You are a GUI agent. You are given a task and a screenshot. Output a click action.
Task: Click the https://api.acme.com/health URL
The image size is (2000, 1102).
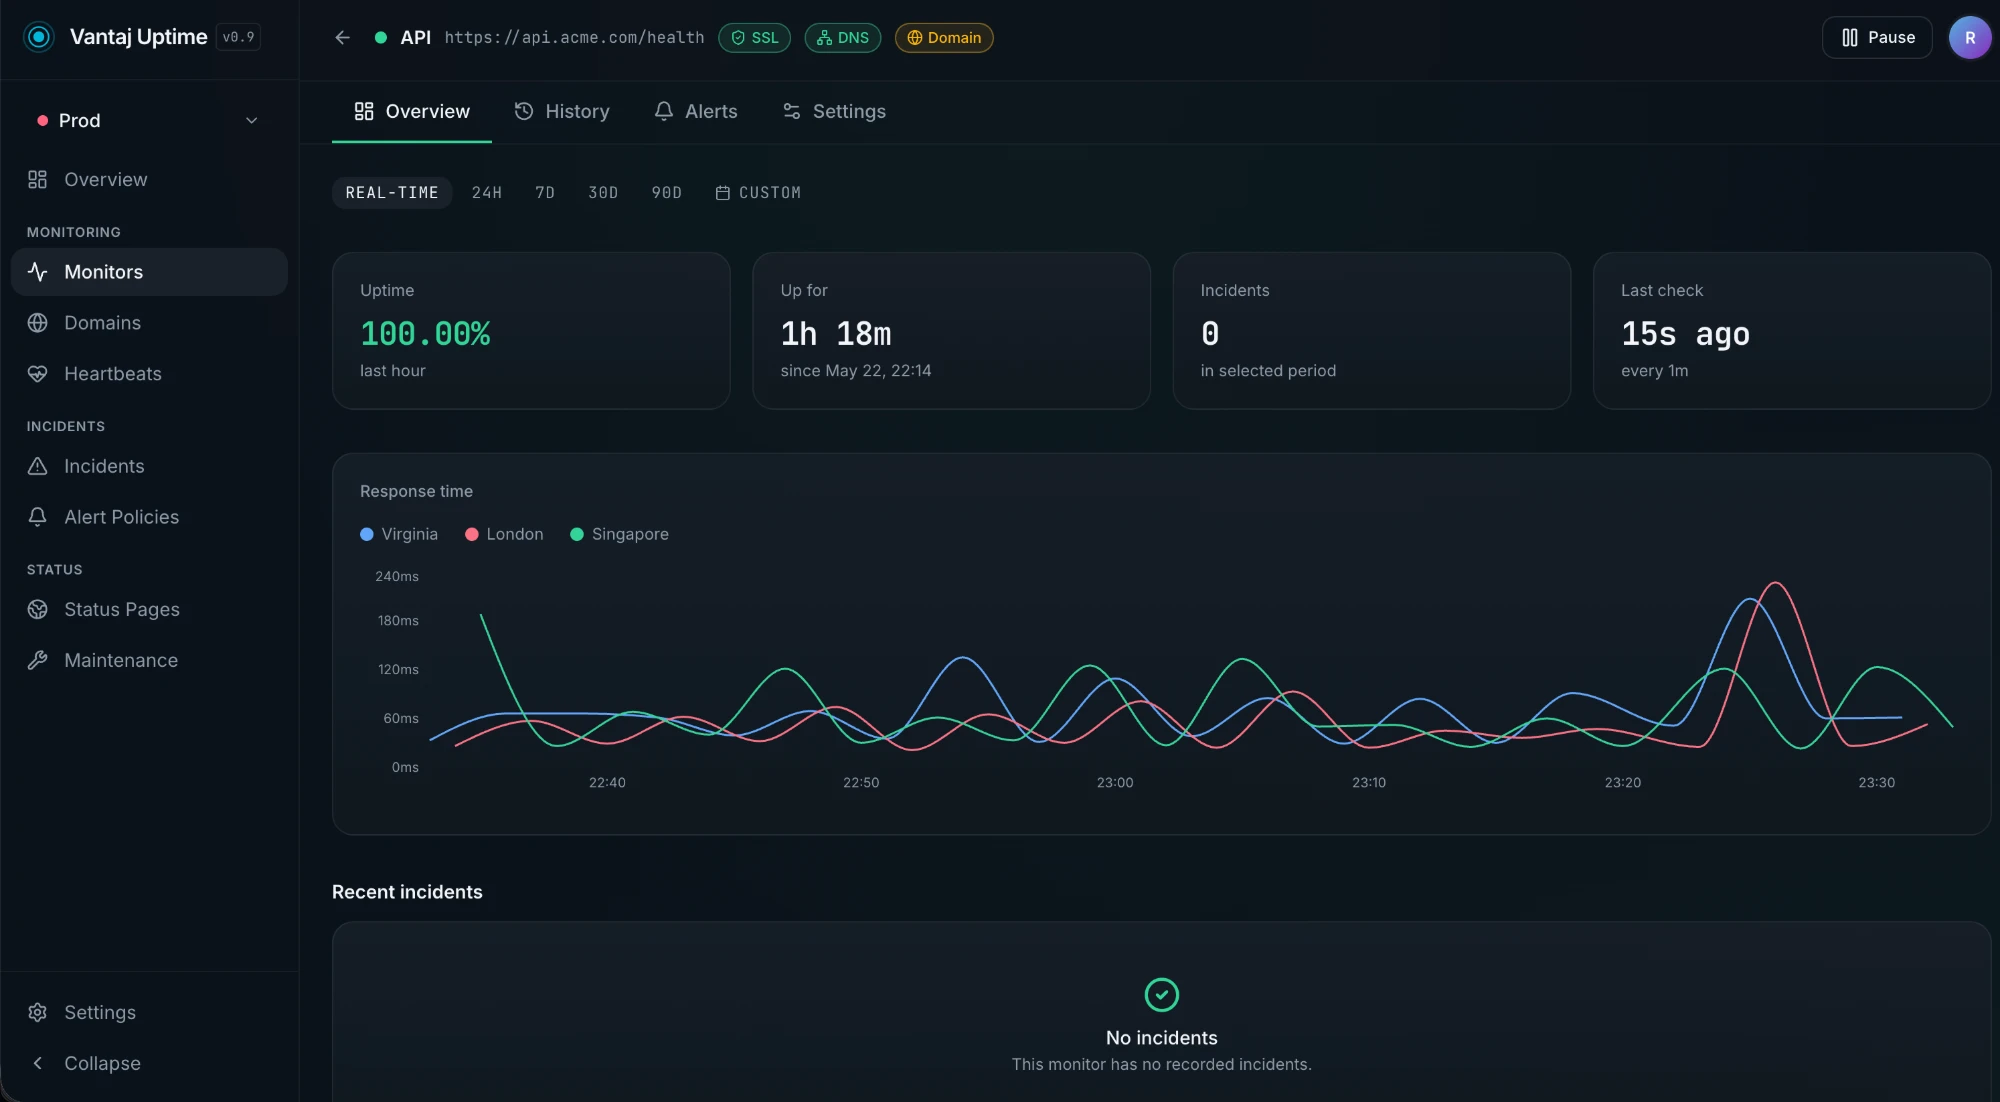coord(574,37)
